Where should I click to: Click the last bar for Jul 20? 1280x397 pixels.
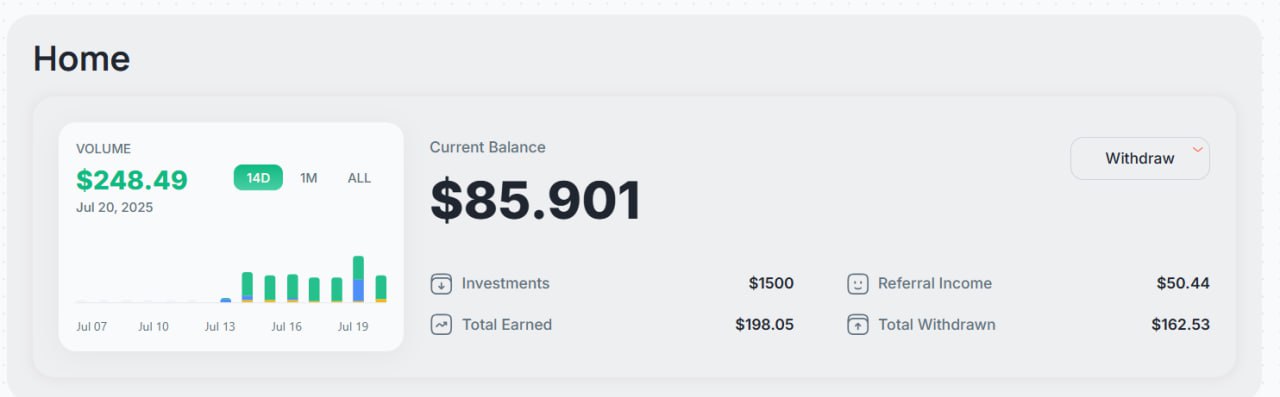coord(381,288)
